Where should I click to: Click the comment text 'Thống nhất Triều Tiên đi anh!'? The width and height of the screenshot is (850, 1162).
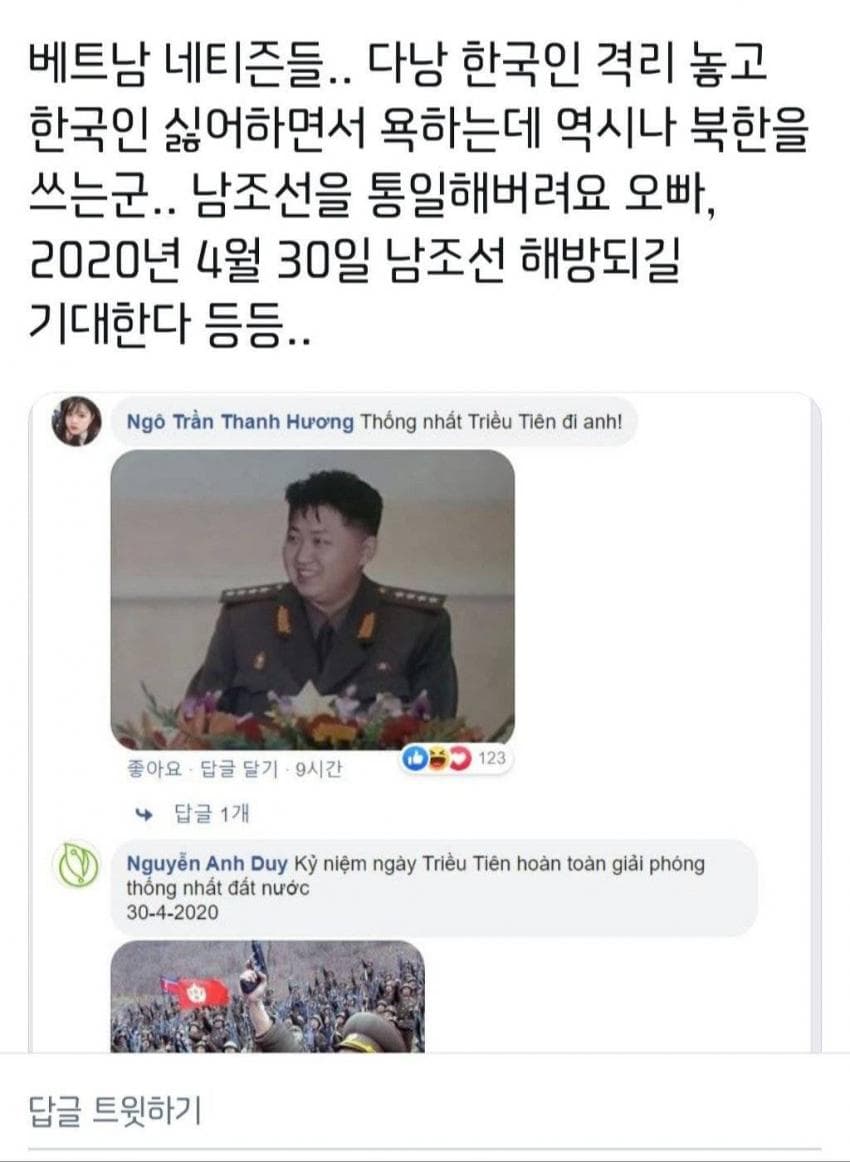[491, 422]
